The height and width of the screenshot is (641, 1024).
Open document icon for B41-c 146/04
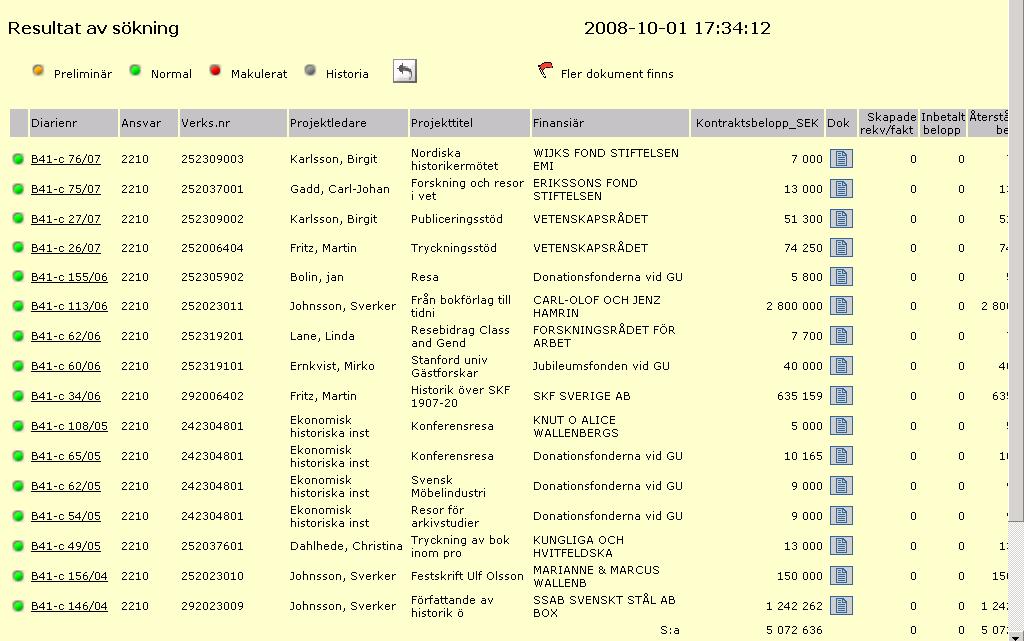click(x=841, y=606)
